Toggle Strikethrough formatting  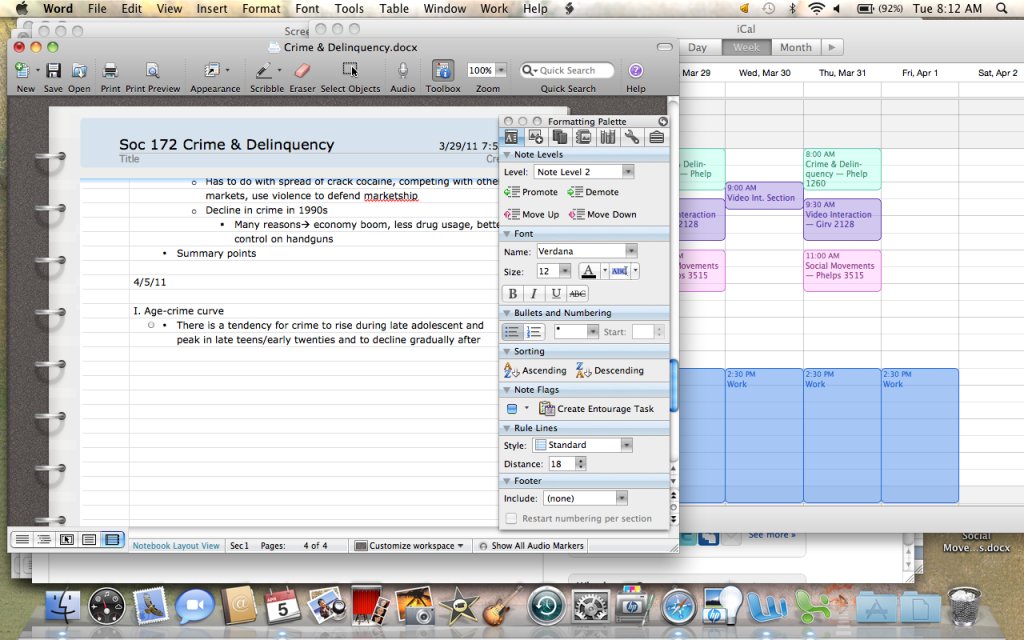(577, 294)
